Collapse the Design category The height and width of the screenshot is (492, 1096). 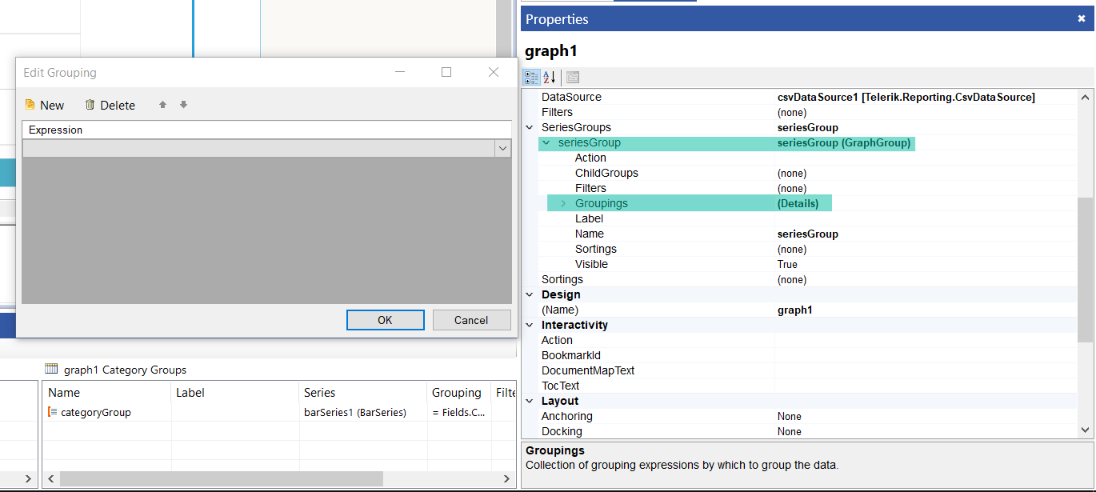pos(528,294)
